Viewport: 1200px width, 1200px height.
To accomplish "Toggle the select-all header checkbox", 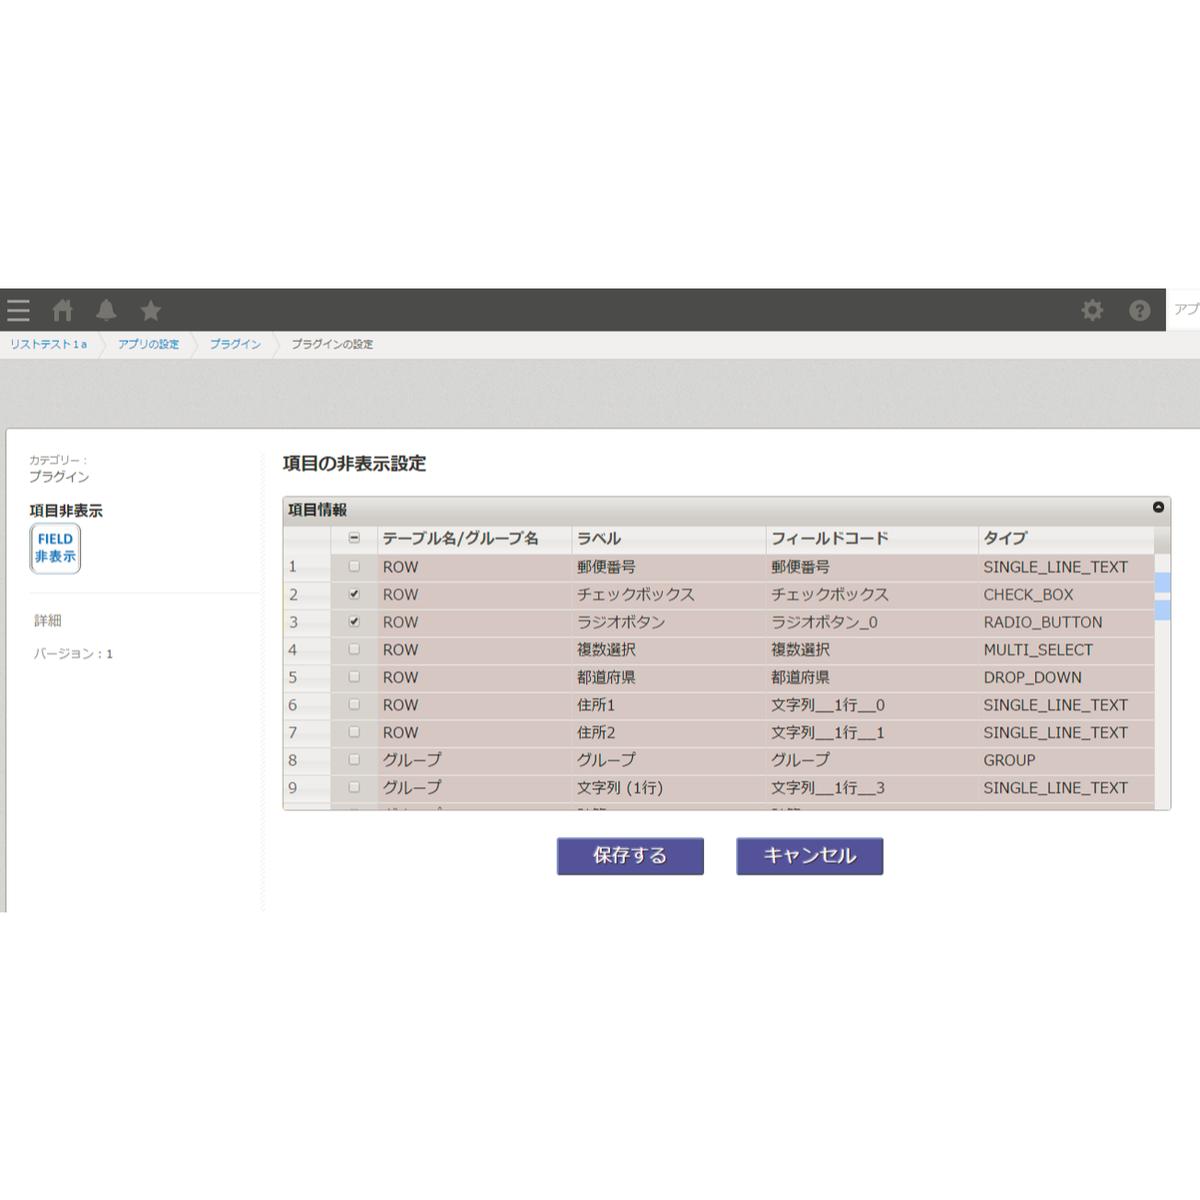I will (354, 538).
